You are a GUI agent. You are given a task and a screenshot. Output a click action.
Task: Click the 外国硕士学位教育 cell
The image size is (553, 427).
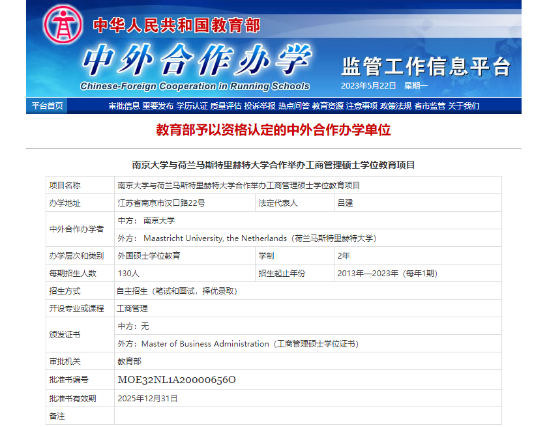click(x=185, y=256)
